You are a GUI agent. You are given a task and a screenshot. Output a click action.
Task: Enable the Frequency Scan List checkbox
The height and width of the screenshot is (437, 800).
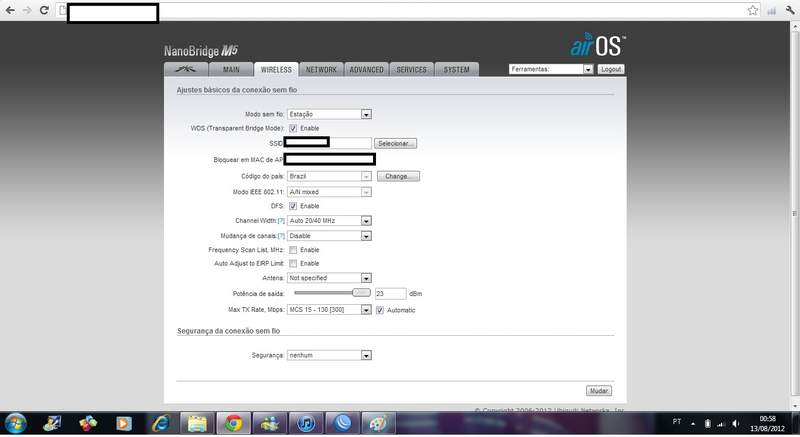[x=293, y=250]
